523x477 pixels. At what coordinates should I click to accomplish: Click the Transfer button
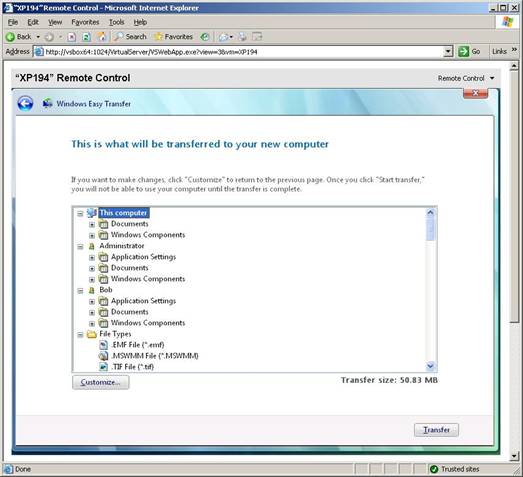point(436,430)
